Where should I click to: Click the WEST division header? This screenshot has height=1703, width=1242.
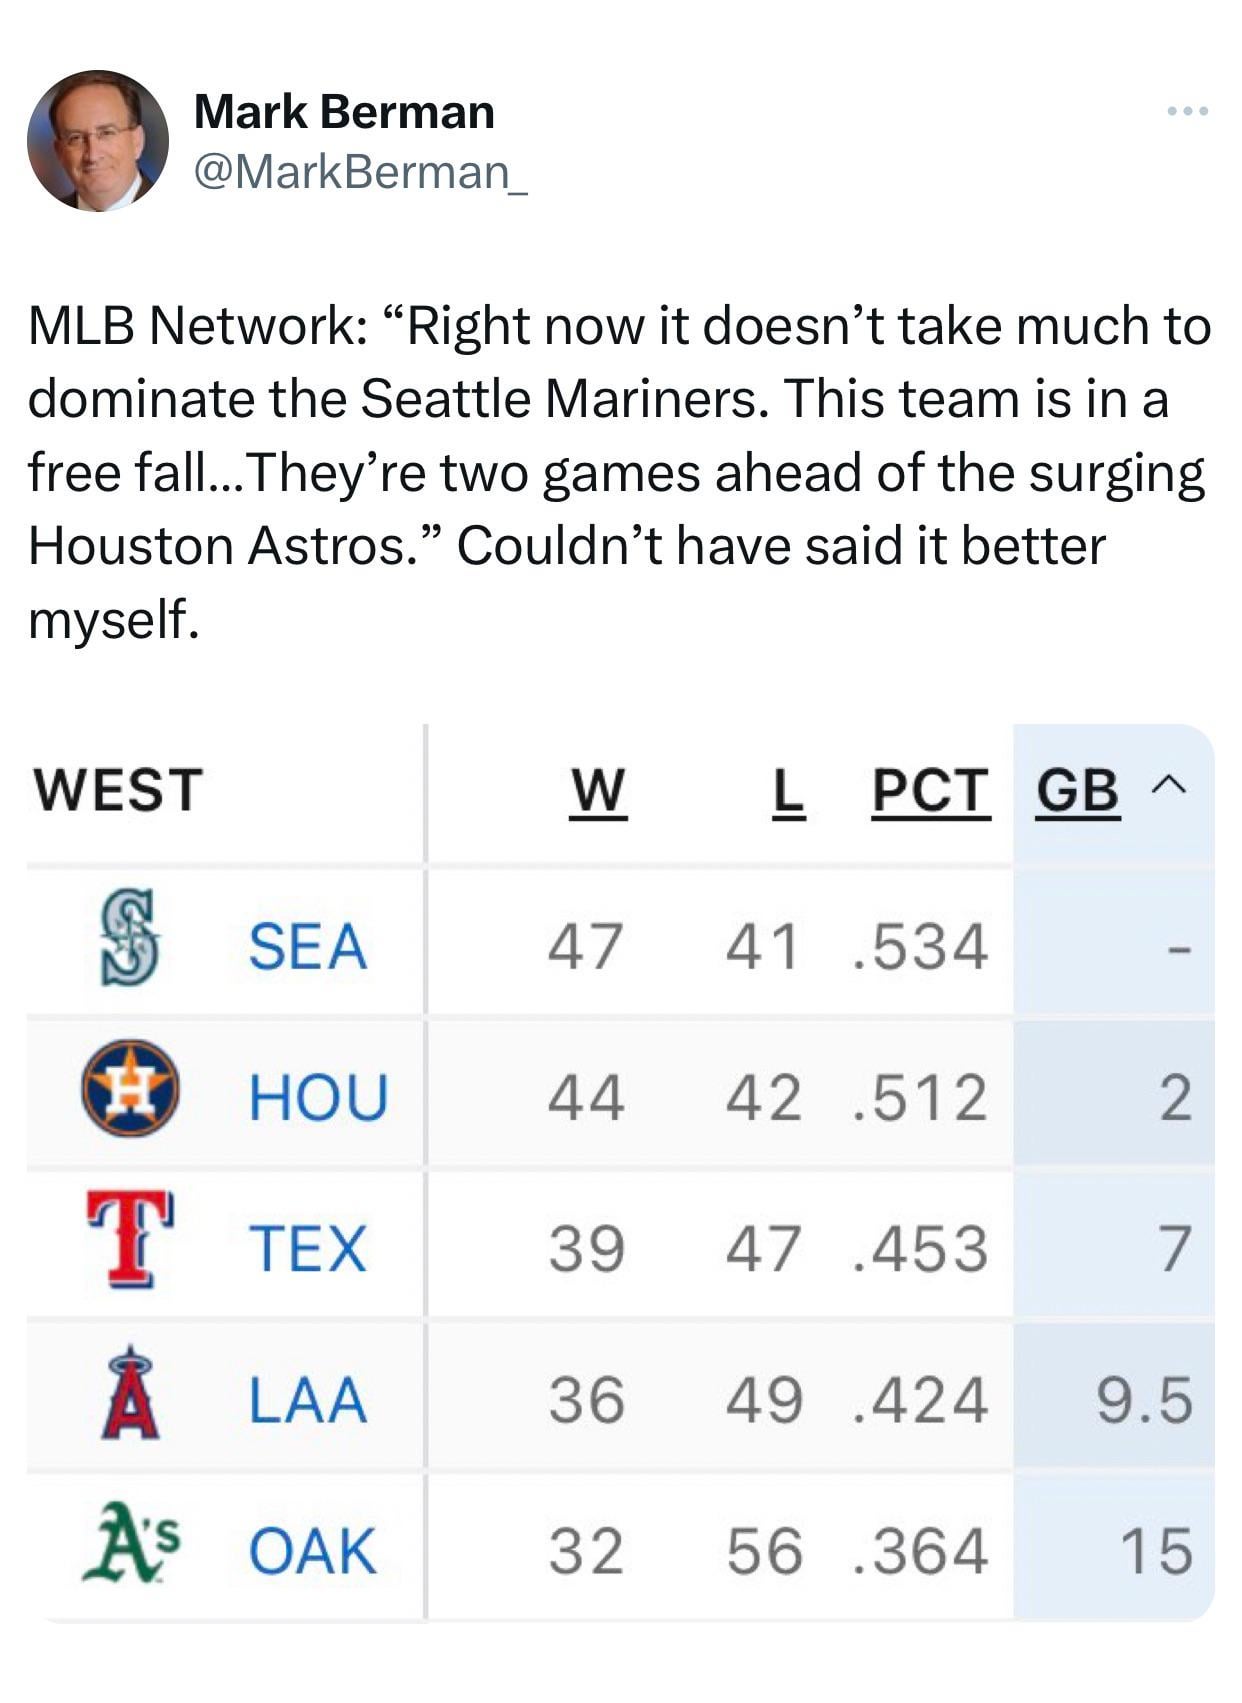tap(118, 790)
